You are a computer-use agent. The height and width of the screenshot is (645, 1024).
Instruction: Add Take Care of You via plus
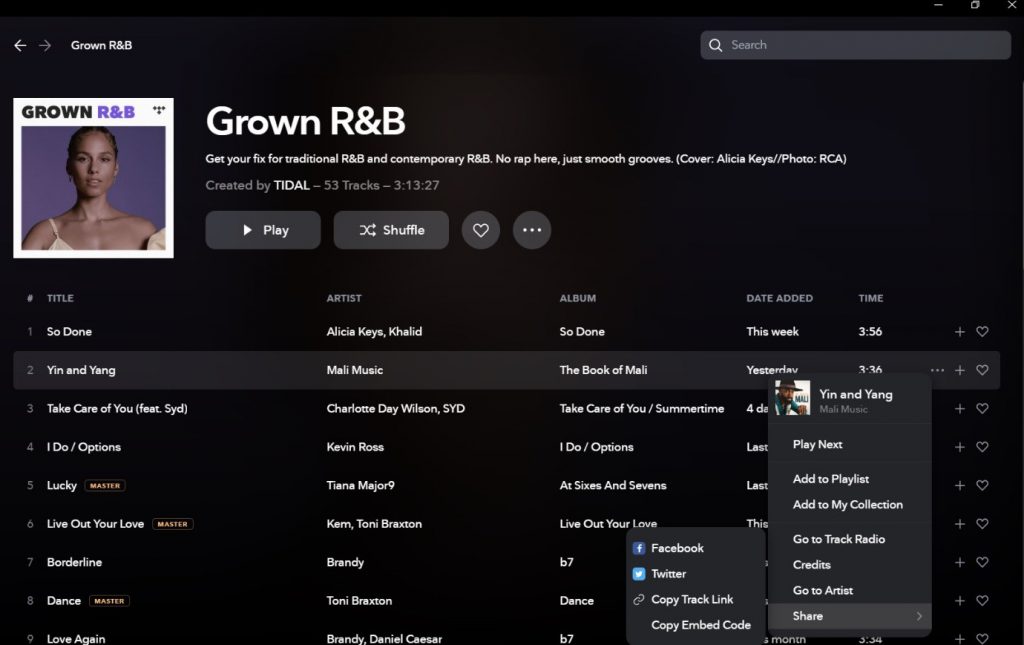click(959, 409)
